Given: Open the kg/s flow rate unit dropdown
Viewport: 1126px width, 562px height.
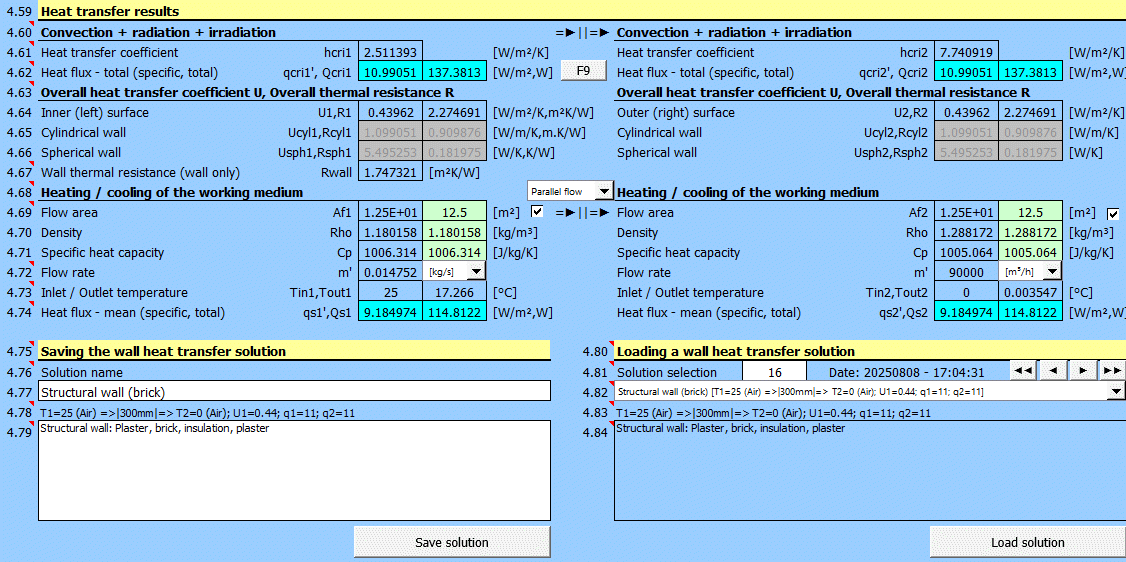Looking at the screenshot, I should click(x=476, y=271).
